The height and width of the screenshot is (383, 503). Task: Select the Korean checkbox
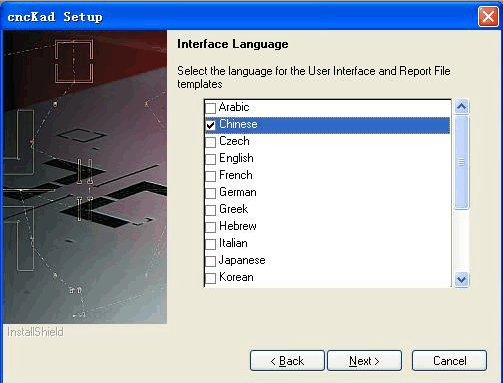click(210, 278)
